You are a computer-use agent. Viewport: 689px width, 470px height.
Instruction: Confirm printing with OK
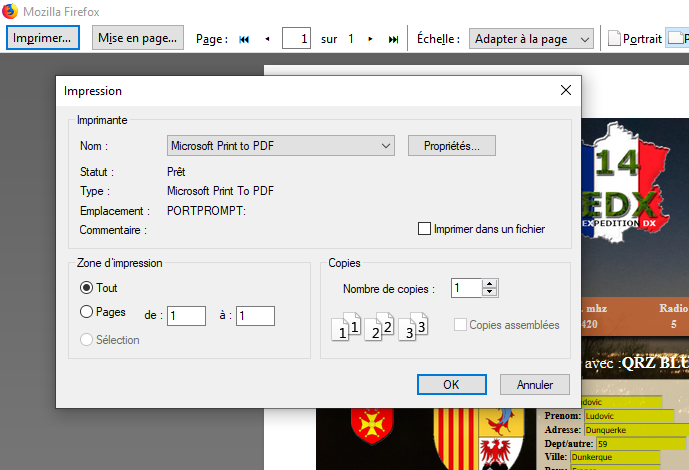tap(451, 384)
